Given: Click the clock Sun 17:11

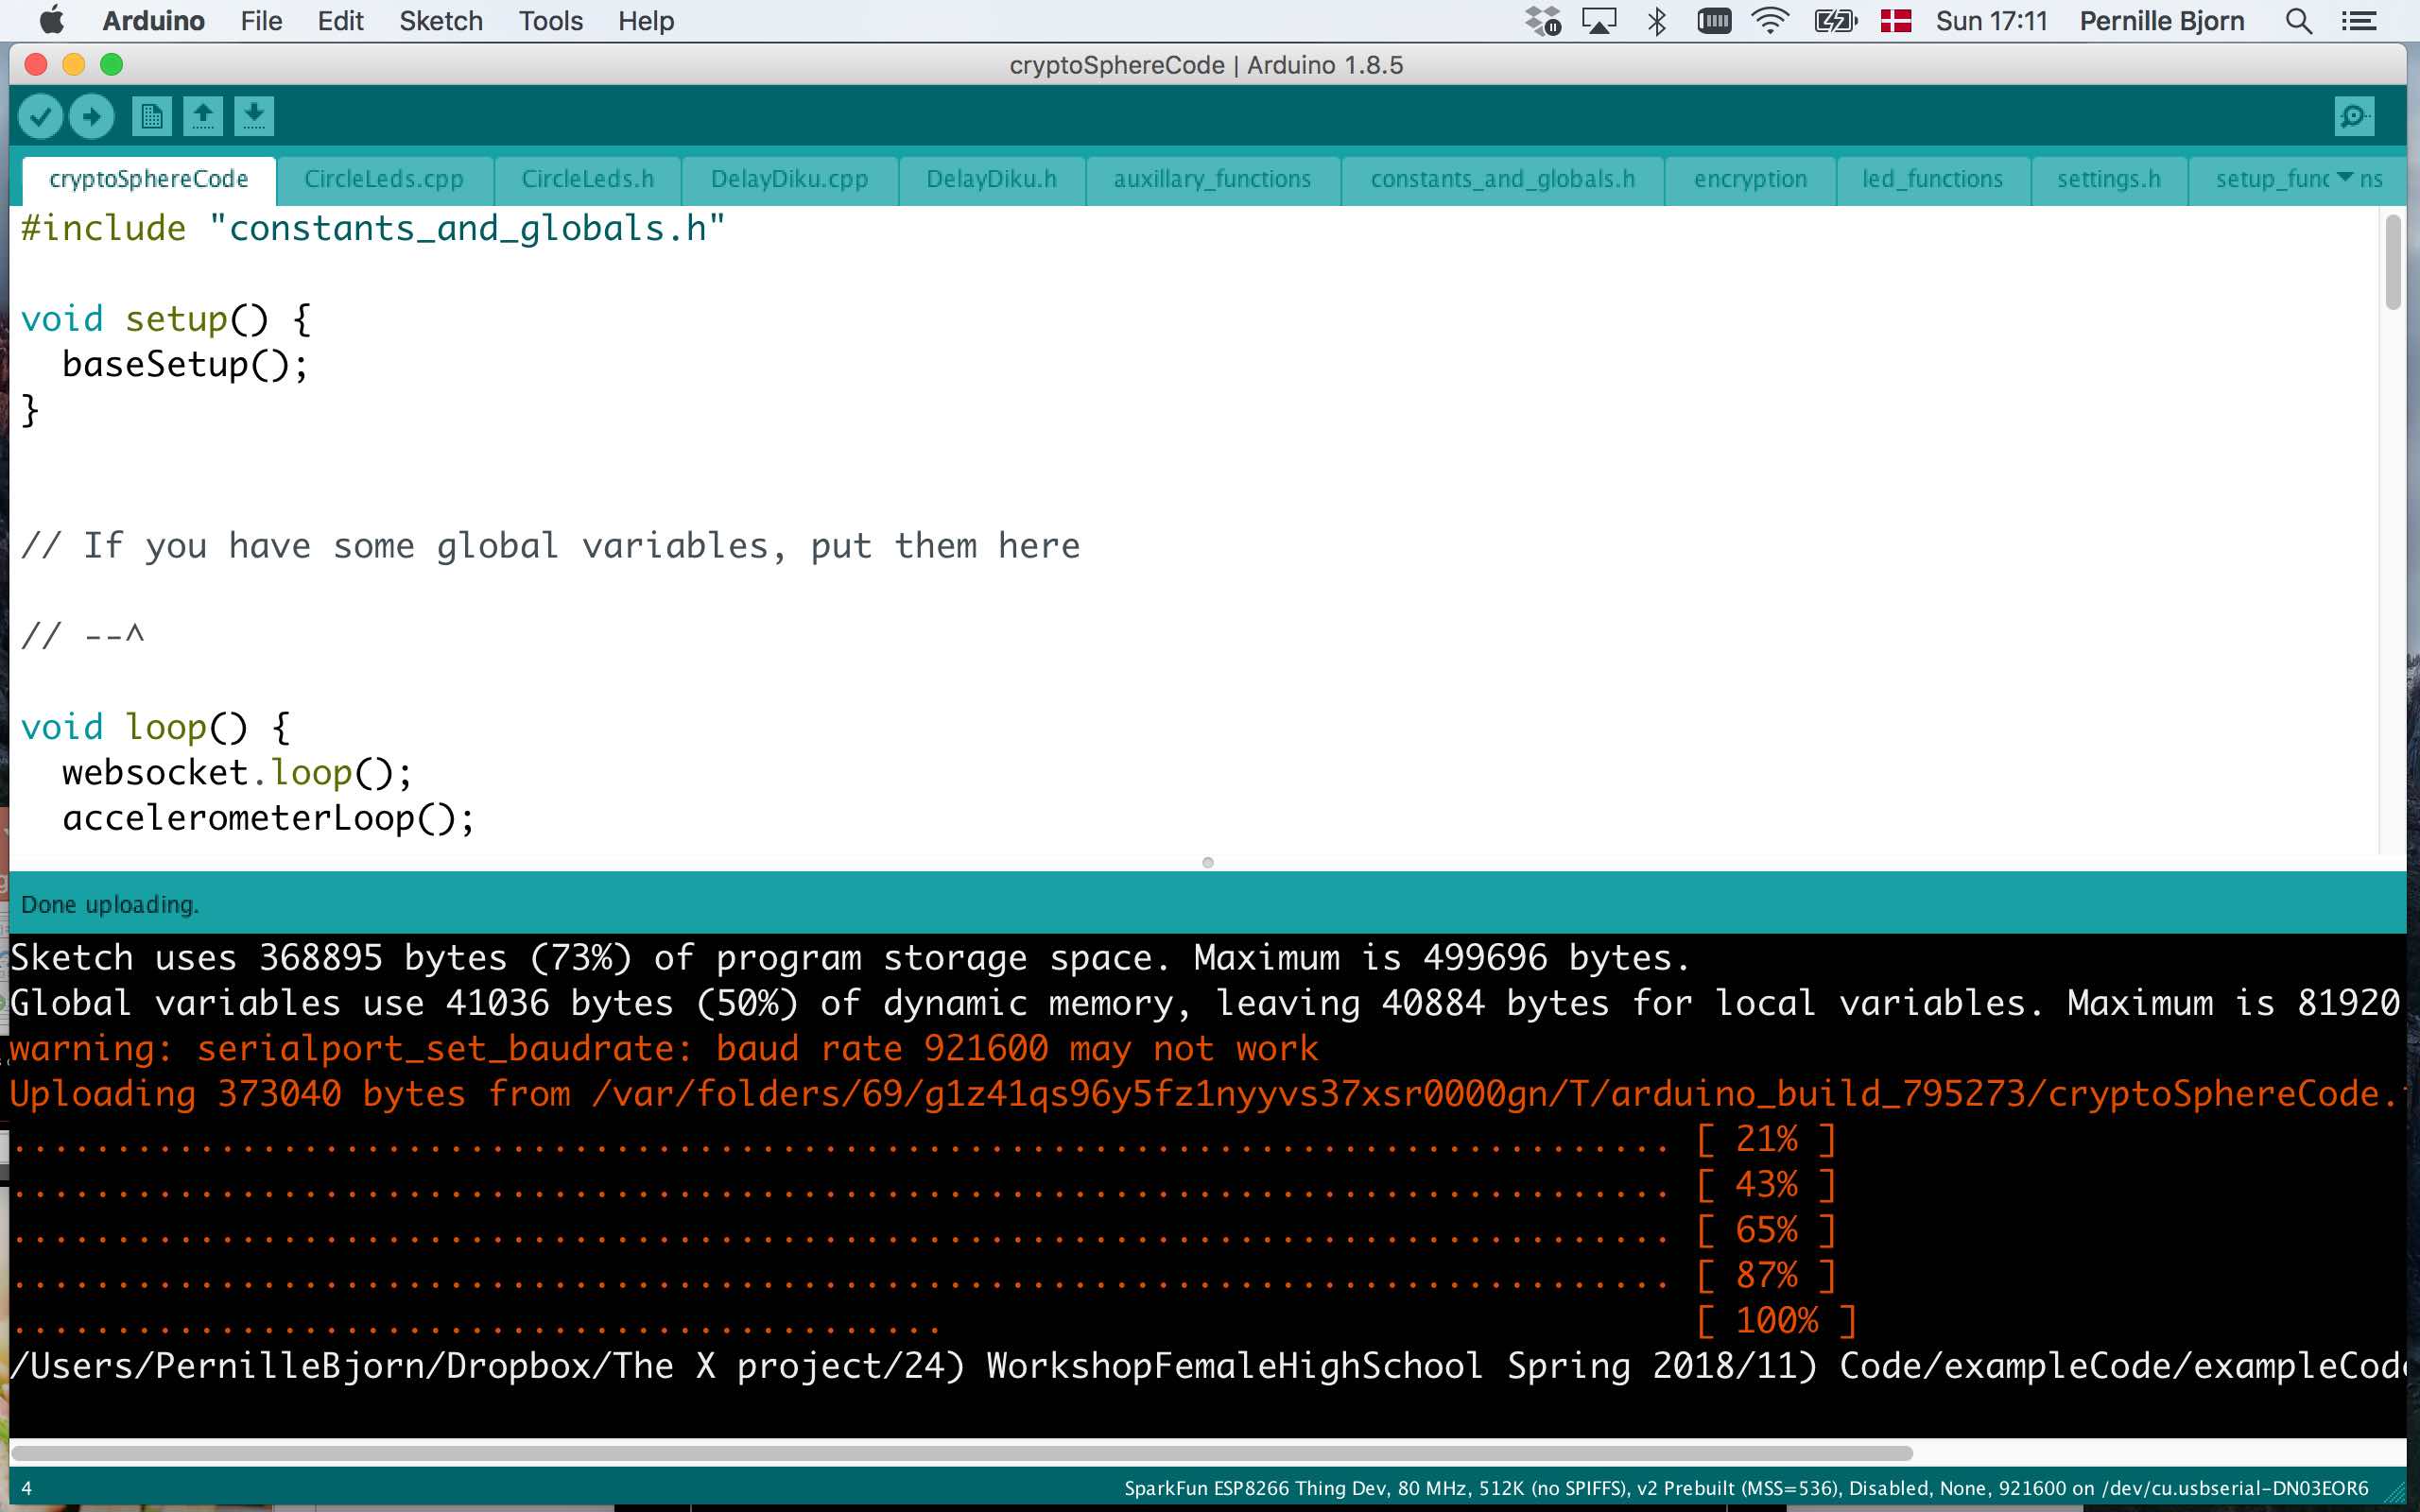Looking at the screenshot, I should click(1991, 21).
